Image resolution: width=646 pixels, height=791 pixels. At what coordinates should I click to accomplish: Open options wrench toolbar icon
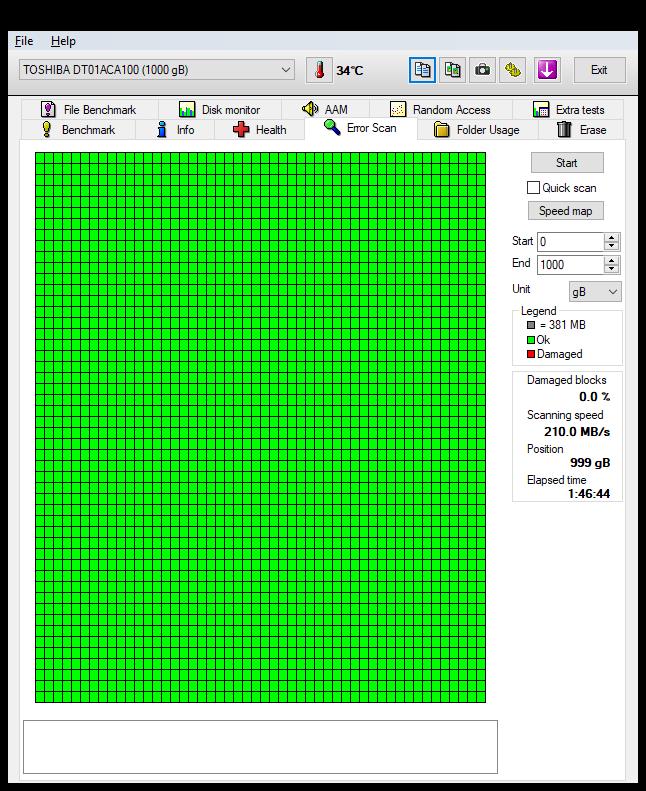pyautogui.click(x=513, y=70)
